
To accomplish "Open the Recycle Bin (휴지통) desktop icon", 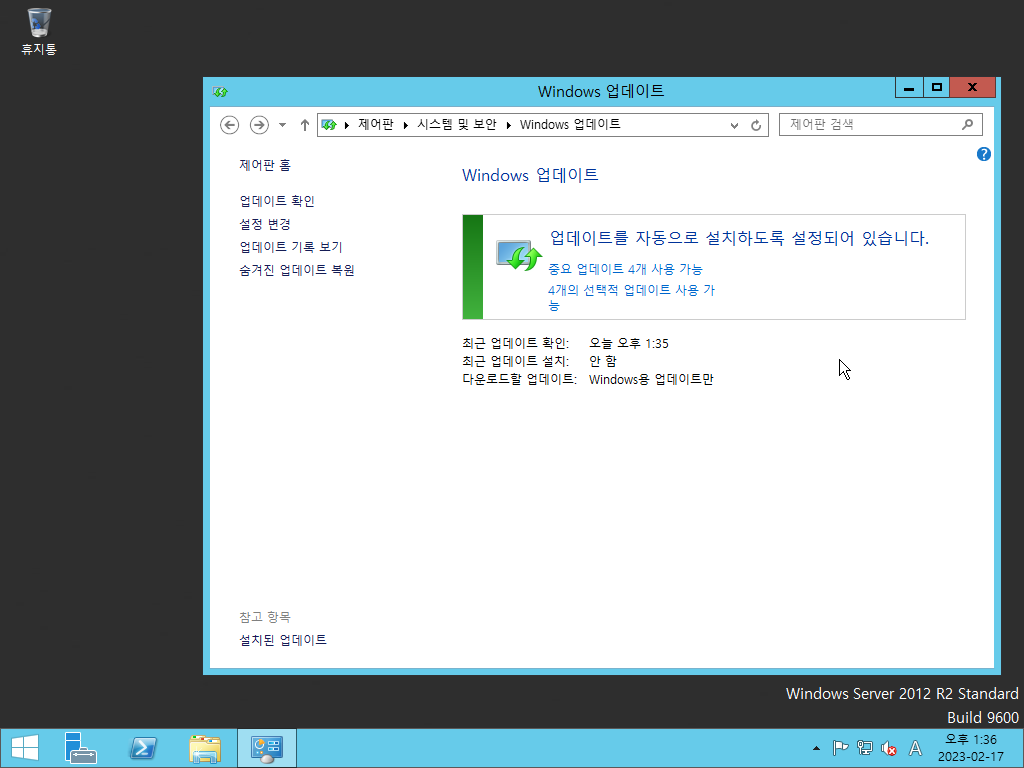I will pos(39,31).
